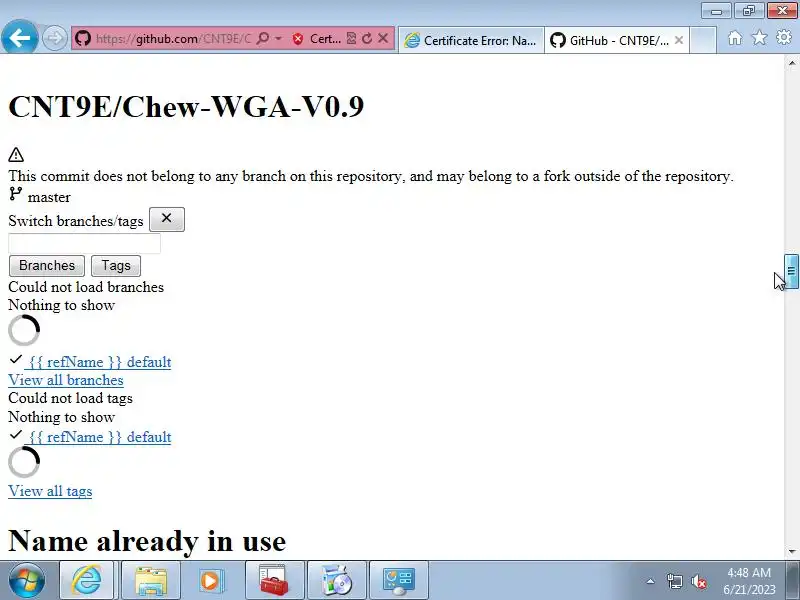Open the software disc installer taskbar icon
The height and width of the screenshot is (600, 800).
[x=337, y=580]
